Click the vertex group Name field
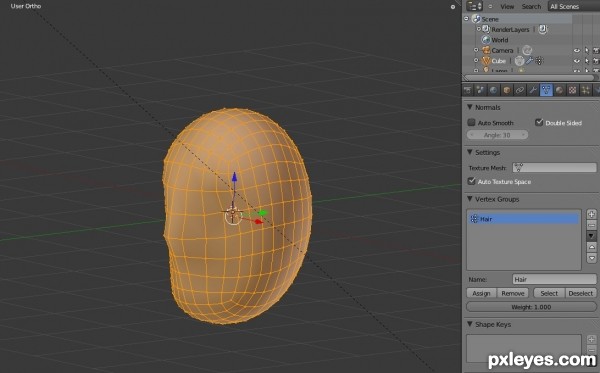The width and height of the screenshot is (600, 373). coord(554,279)
